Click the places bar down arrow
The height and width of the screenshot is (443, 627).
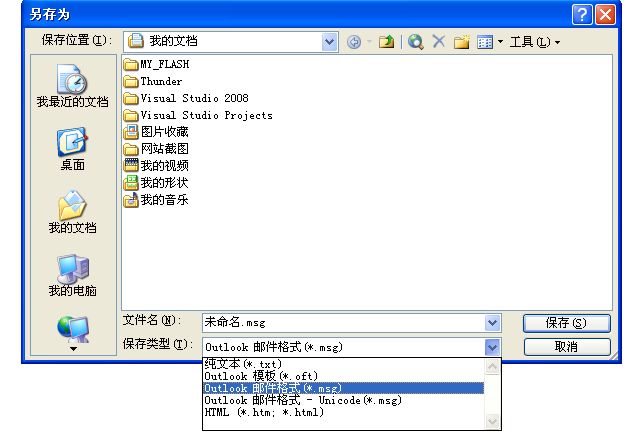pyautogui.click(x=73, y=349)
